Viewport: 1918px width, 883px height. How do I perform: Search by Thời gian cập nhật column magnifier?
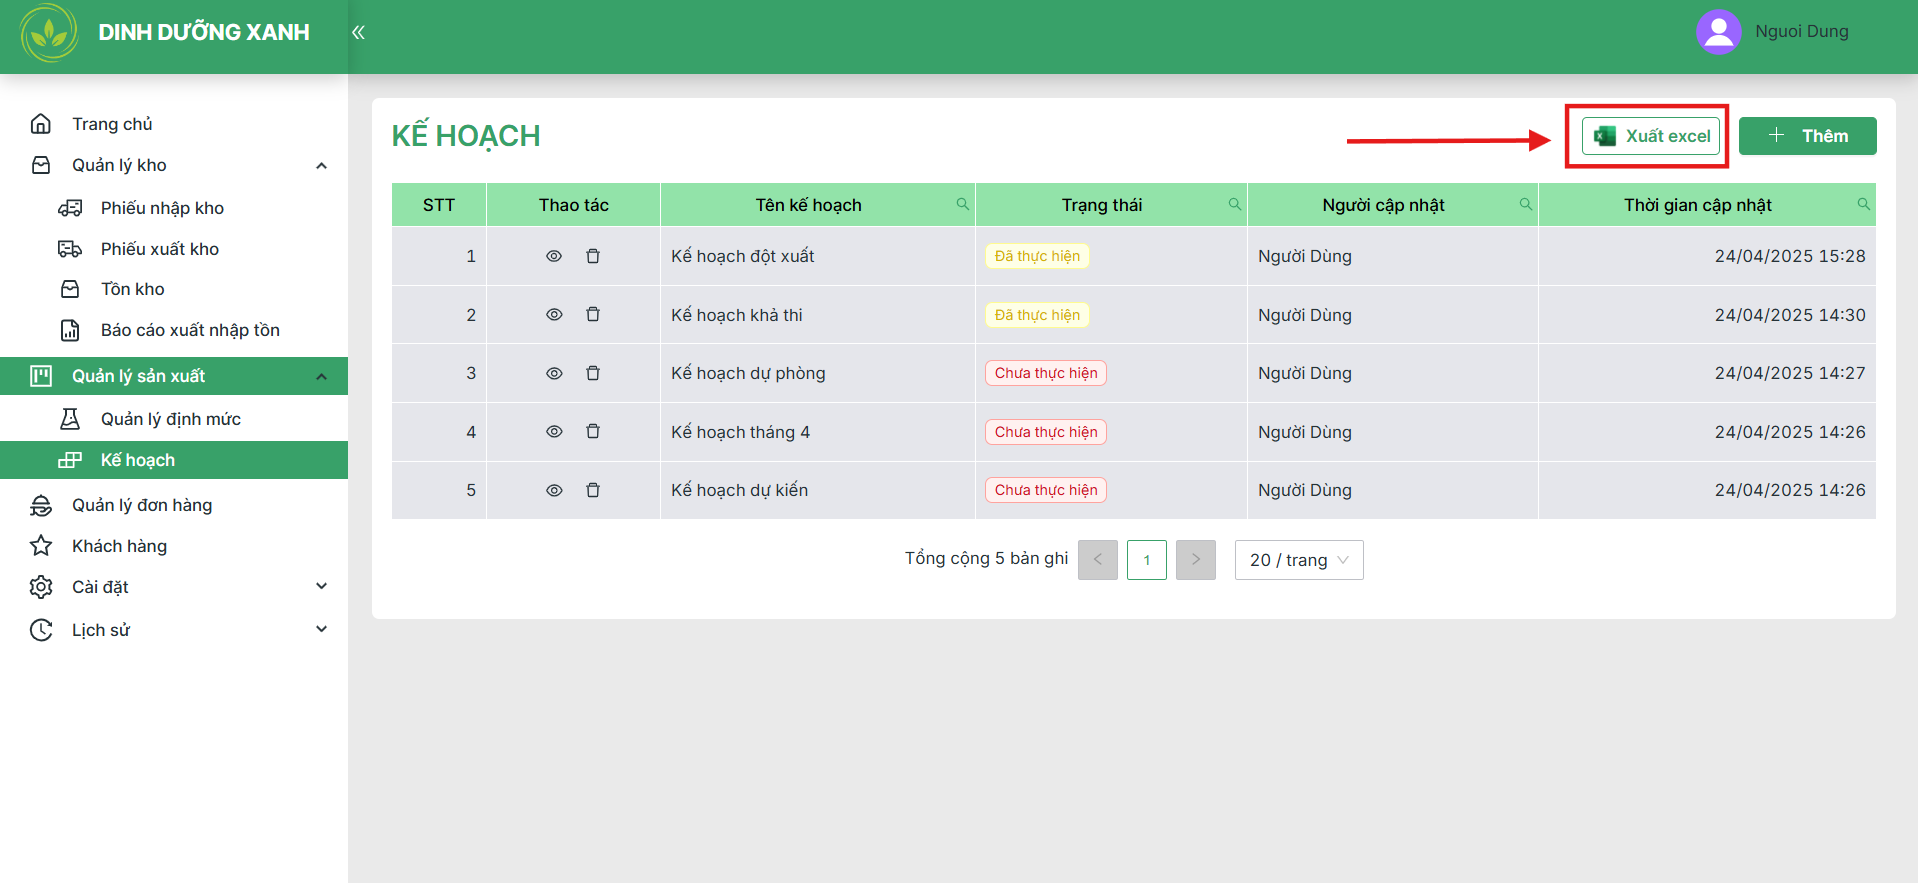pyautogui.click(x=1863, y=204)
